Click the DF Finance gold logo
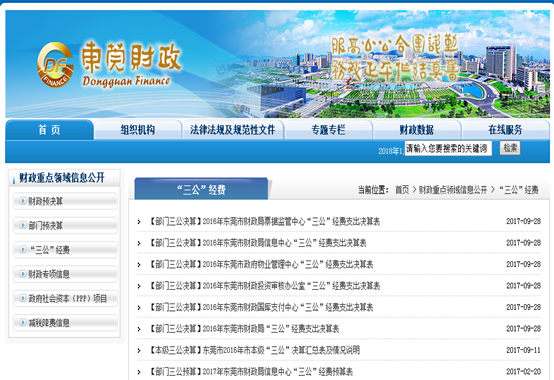 [x=55, y=65]
